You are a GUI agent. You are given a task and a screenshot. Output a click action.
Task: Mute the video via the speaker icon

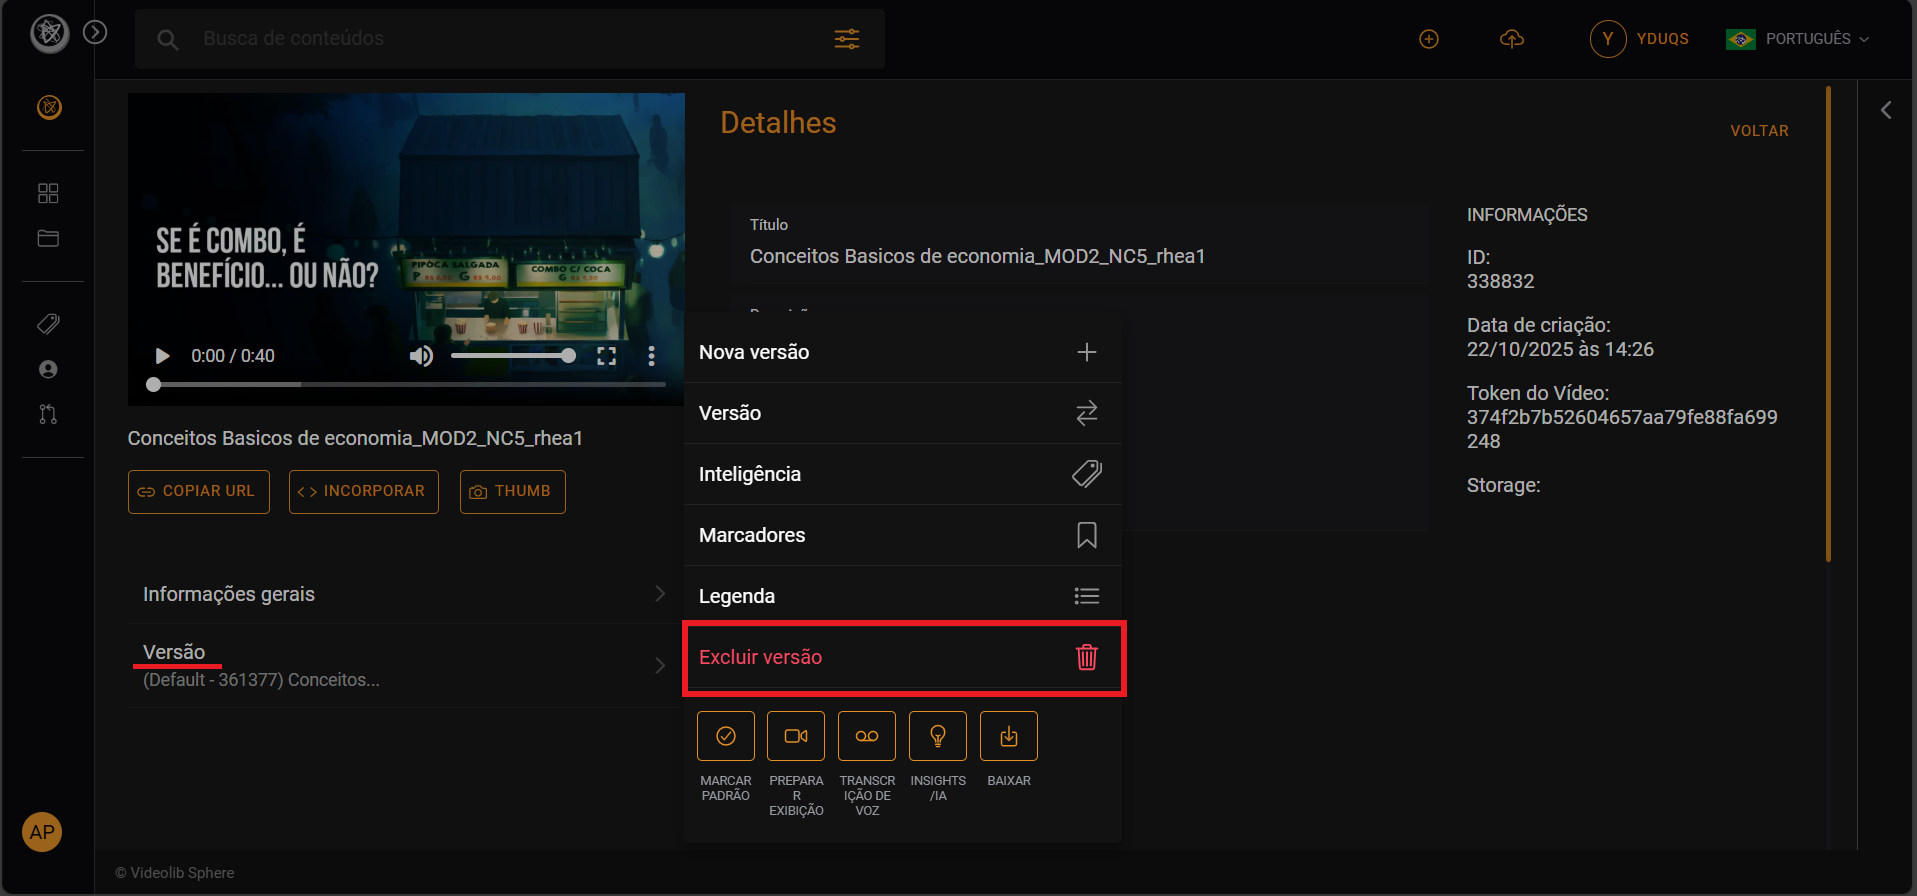click(421, 356)
